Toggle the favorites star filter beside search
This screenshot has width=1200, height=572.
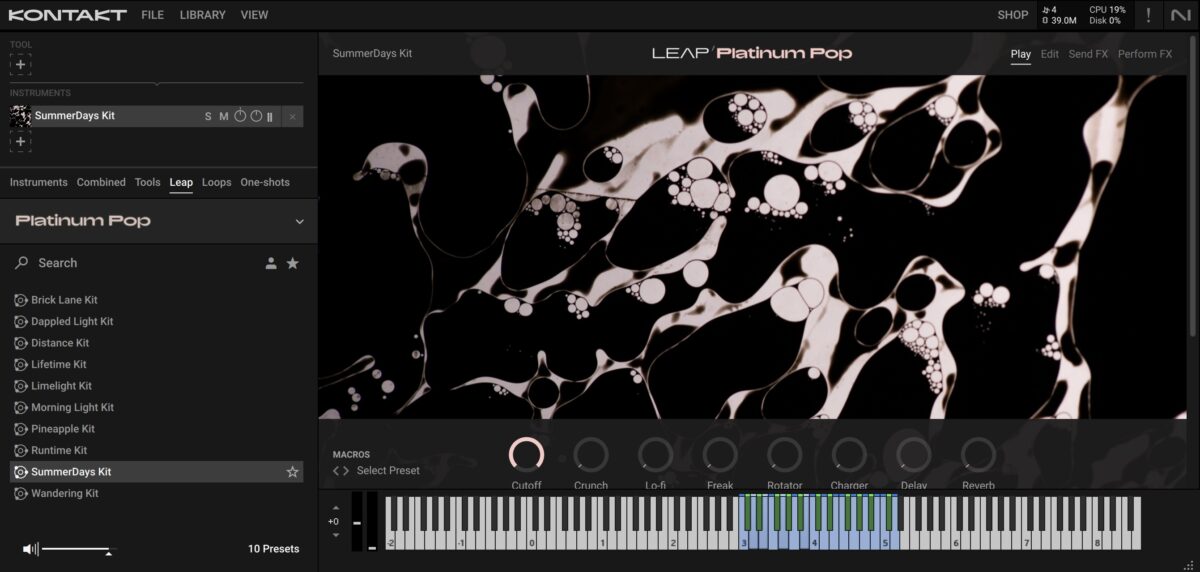click(293, 263)
